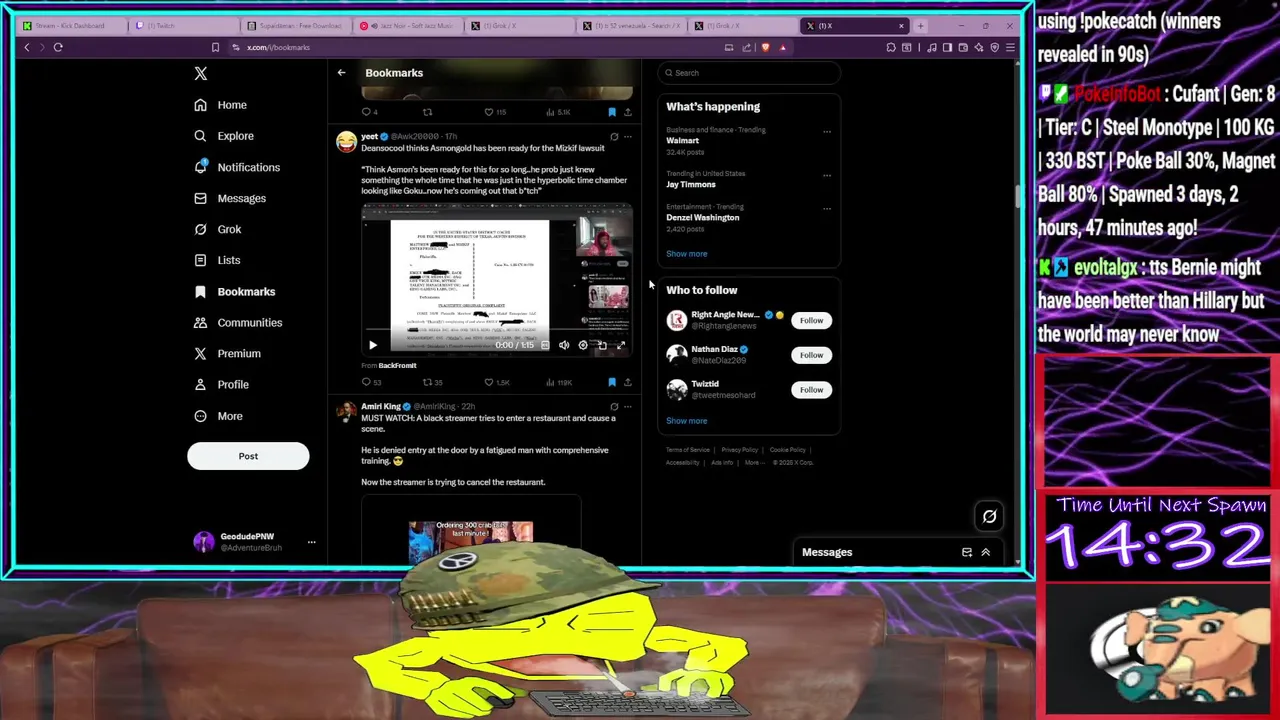Screen dimensions: 1280x720
Task: Click the Brave Shields icon
Action: click(x=766, y=47)
